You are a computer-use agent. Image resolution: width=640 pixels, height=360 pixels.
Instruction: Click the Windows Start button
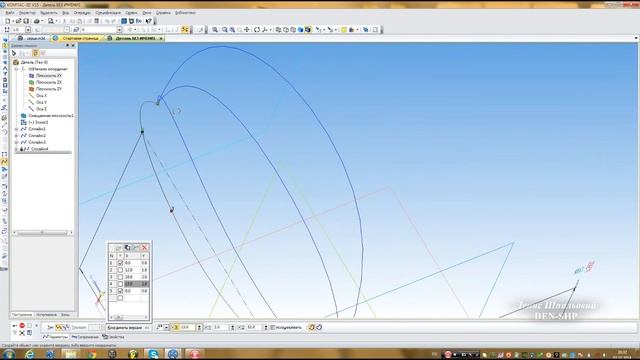tap(9, 354)
